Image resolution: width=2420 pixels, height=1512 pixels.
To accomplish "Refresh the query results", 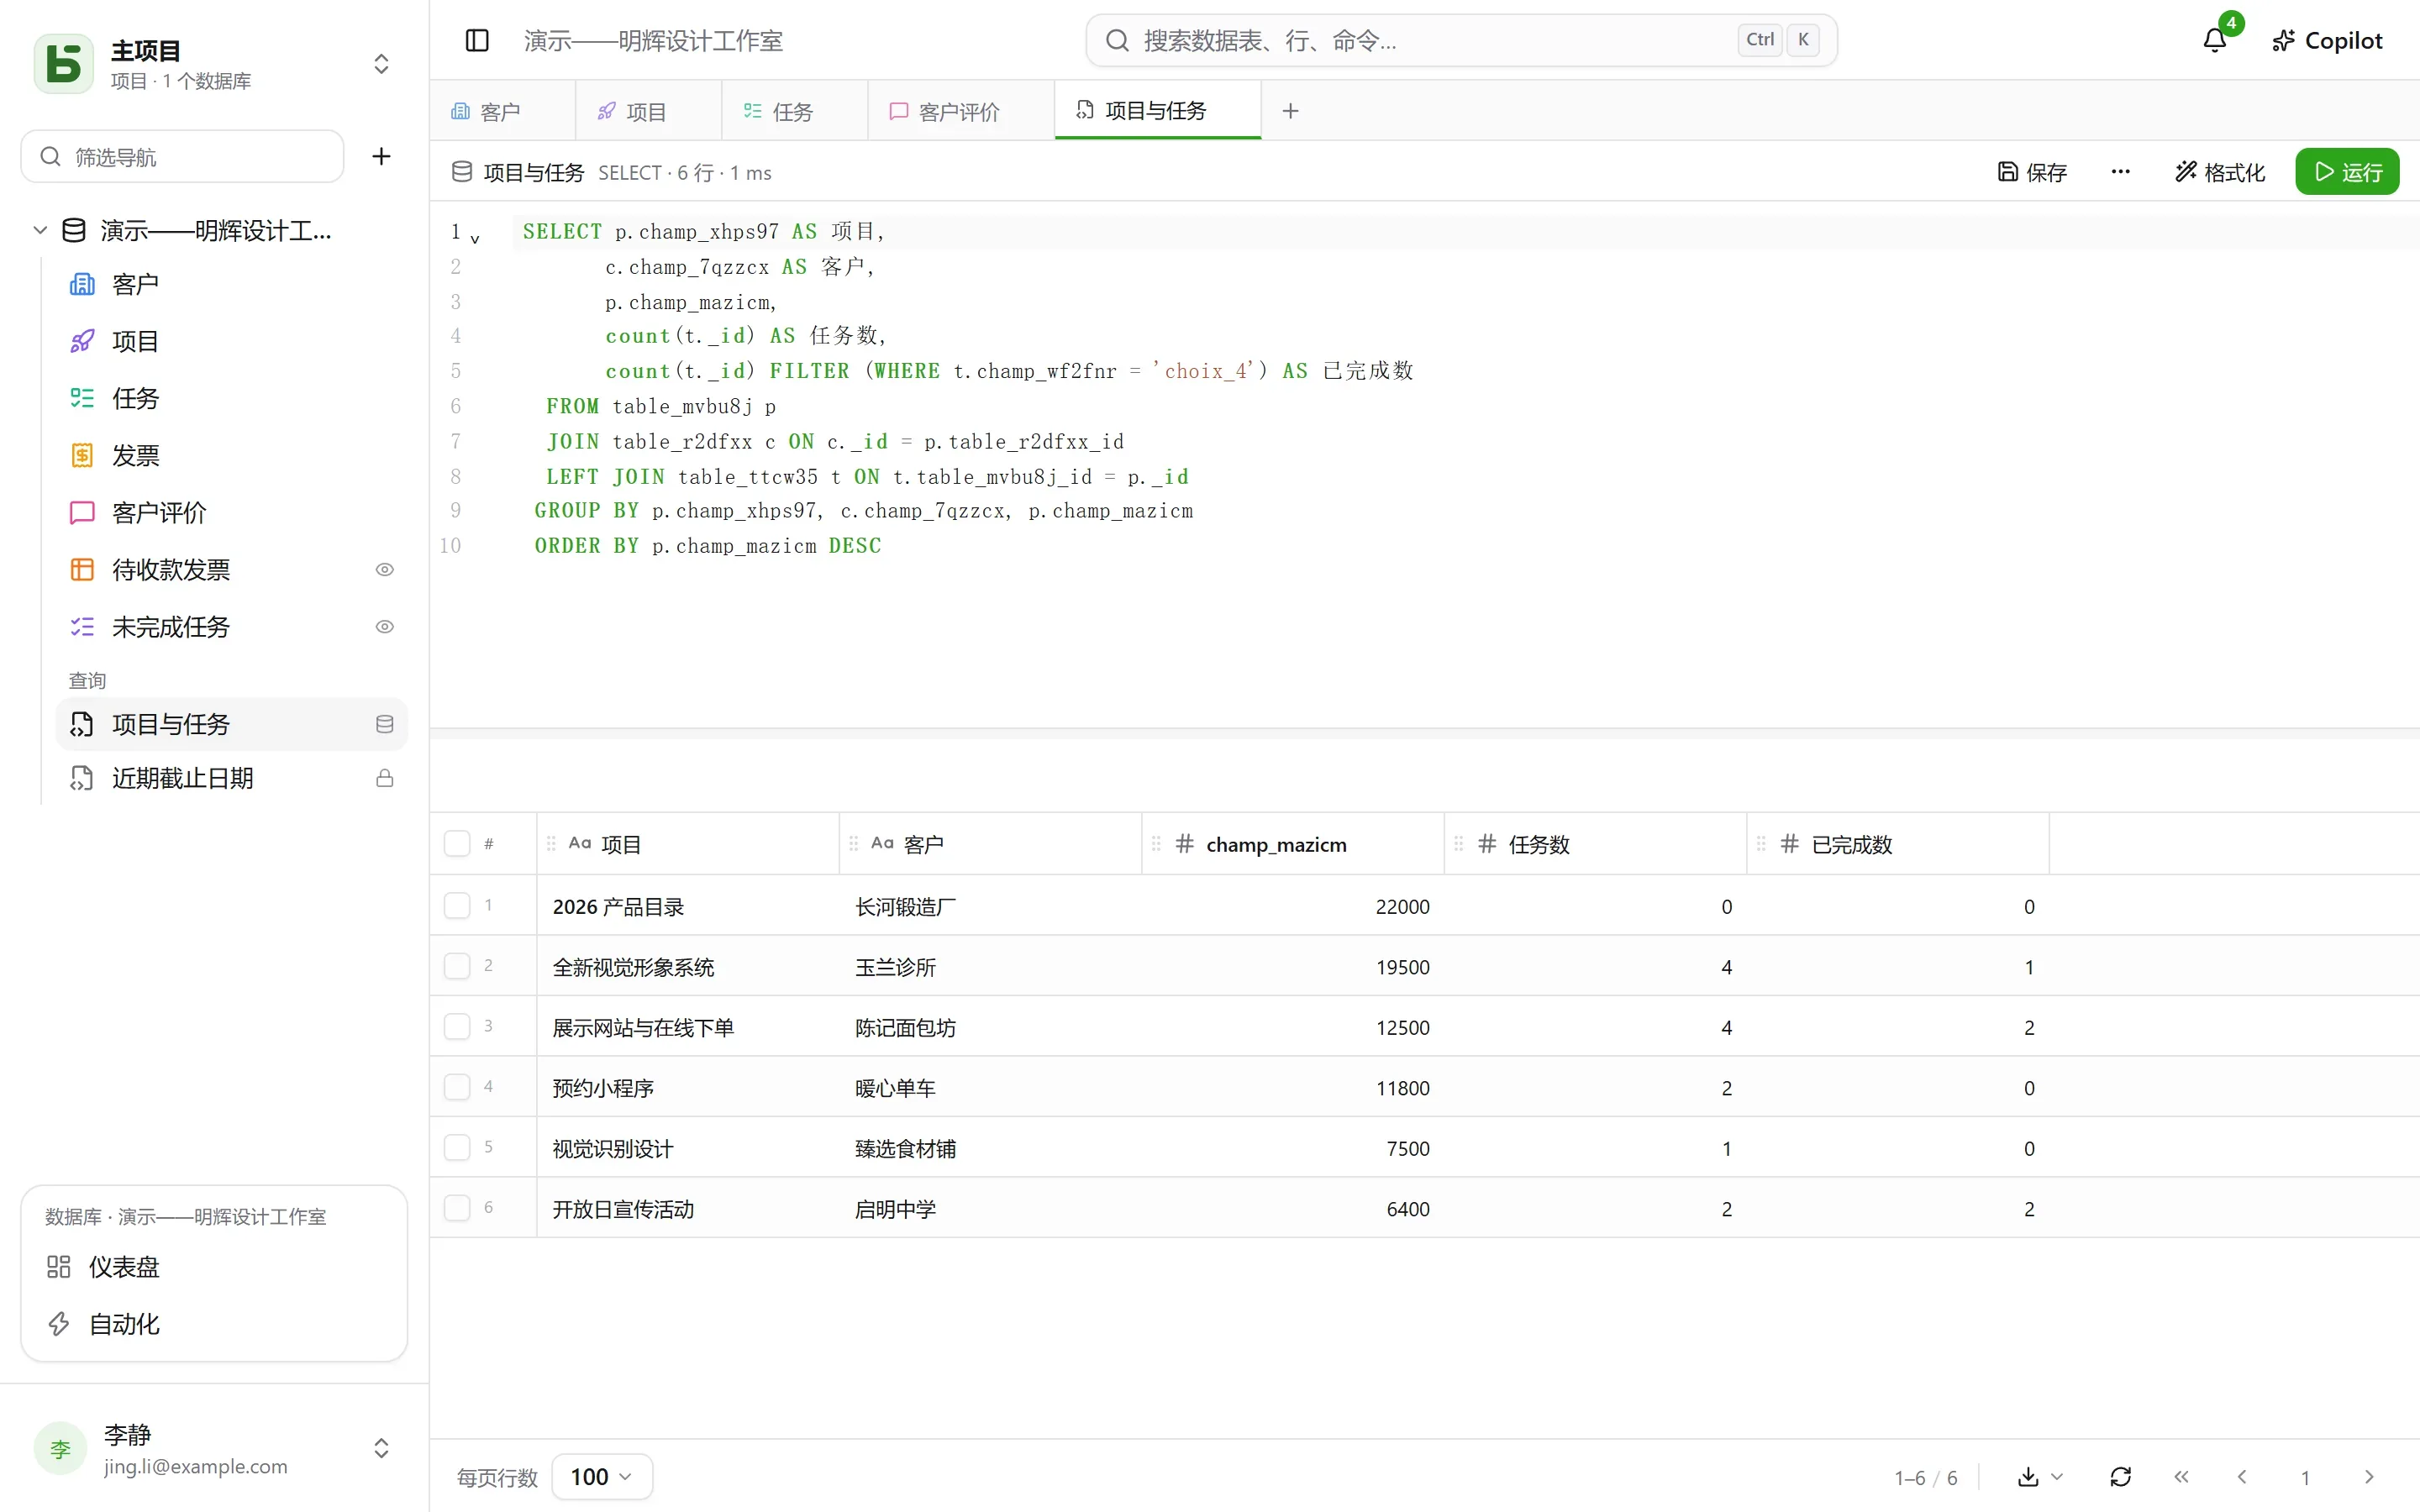I will click(2120, 1477).
